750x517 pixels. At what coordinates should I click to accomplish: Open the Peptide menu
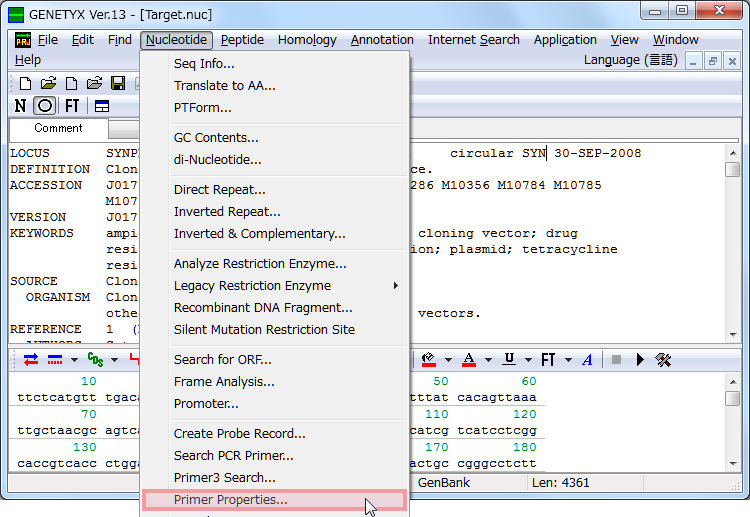click(x=243, y=40)
